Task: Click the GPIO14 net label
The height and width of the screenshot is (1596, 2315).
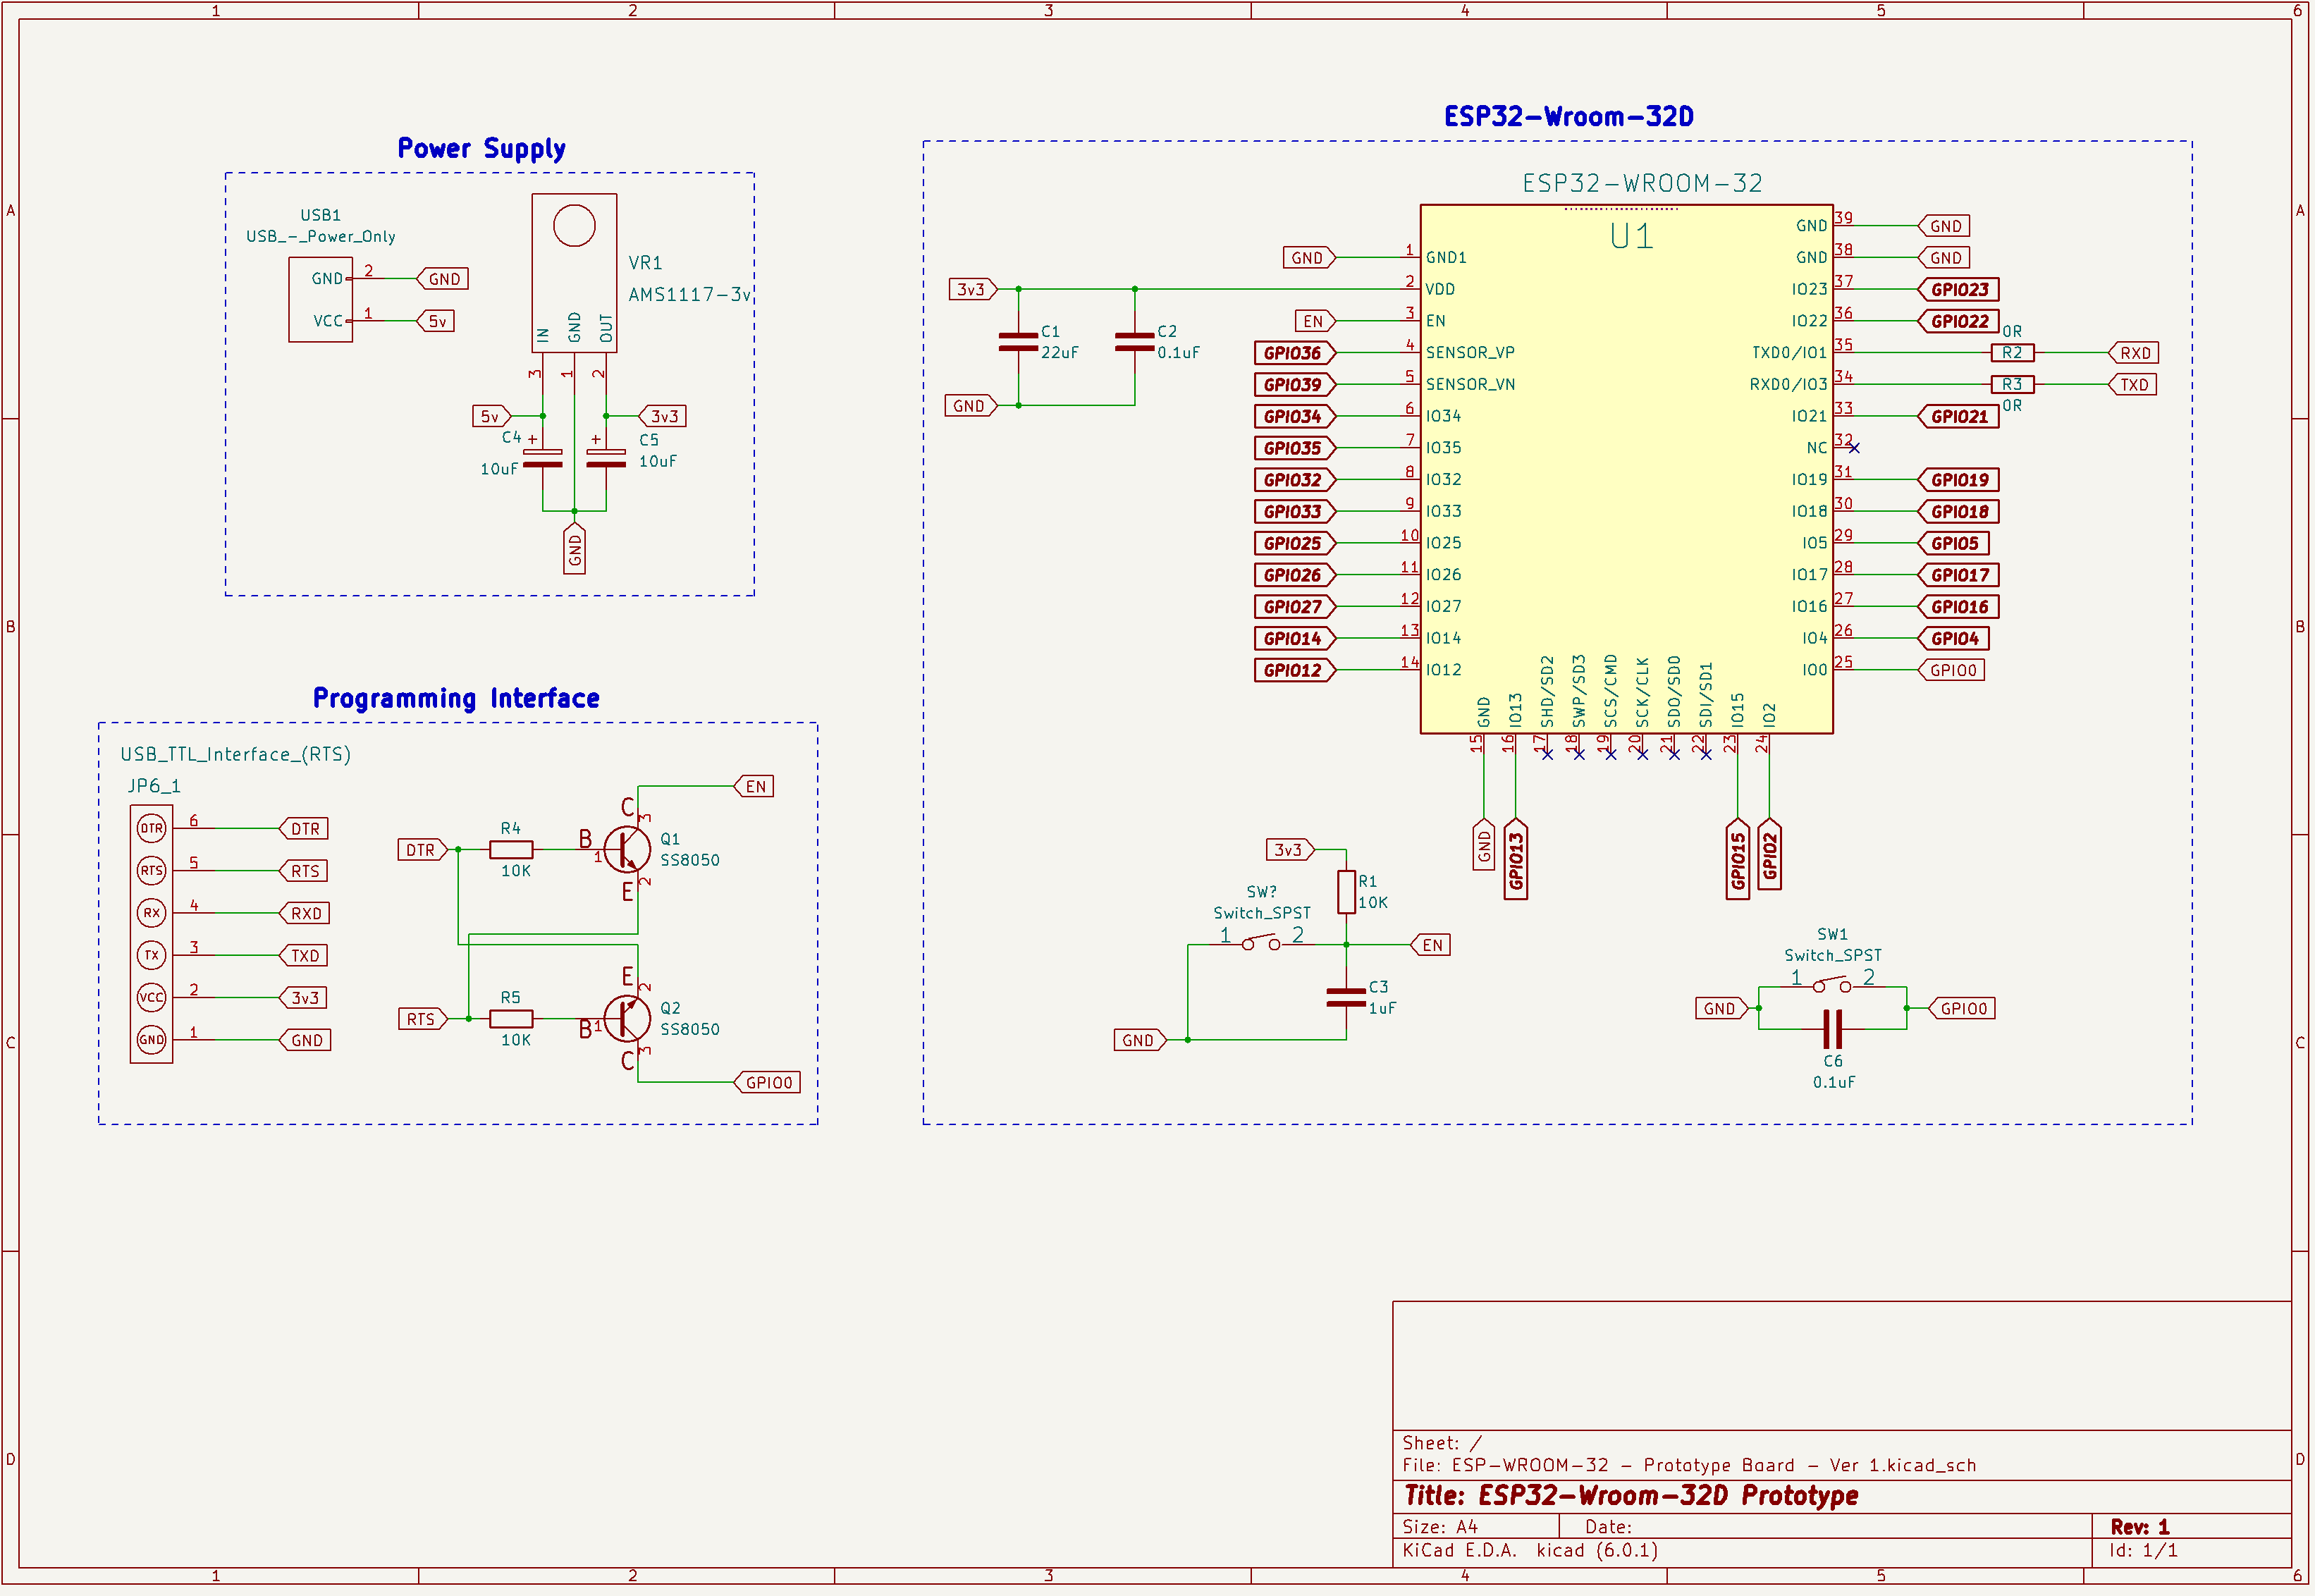Action: coord(1295,639)
